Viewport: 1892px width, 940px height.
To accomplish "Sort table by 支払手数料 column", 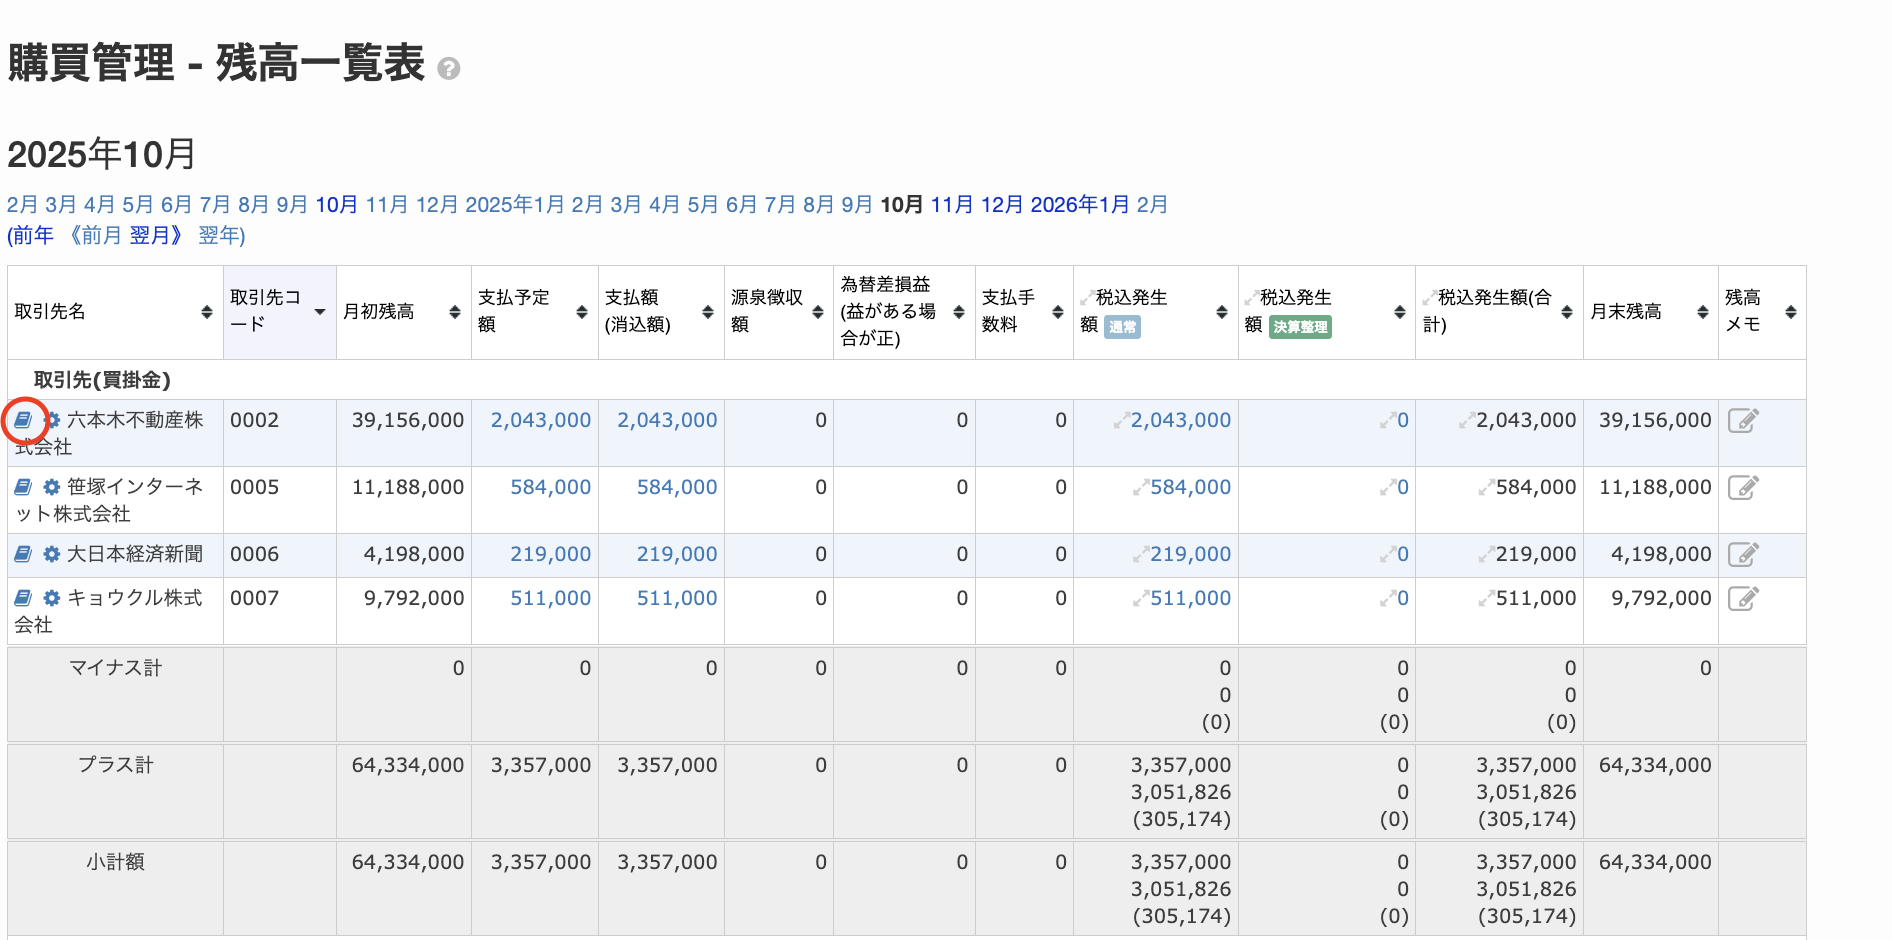I will pos(1058,312).
